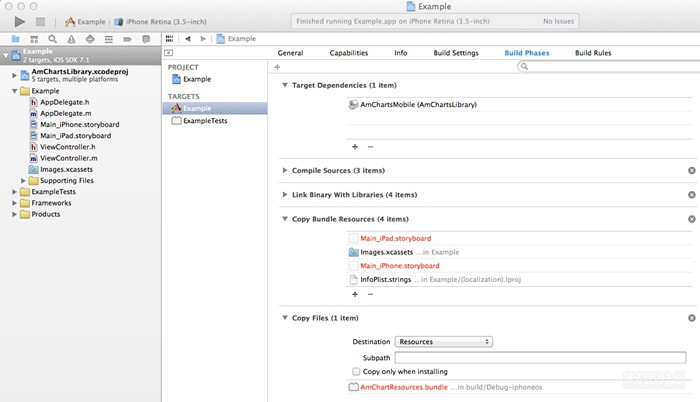Choose iPhone Retina (3.5-inch) destination

pos(161,21)
